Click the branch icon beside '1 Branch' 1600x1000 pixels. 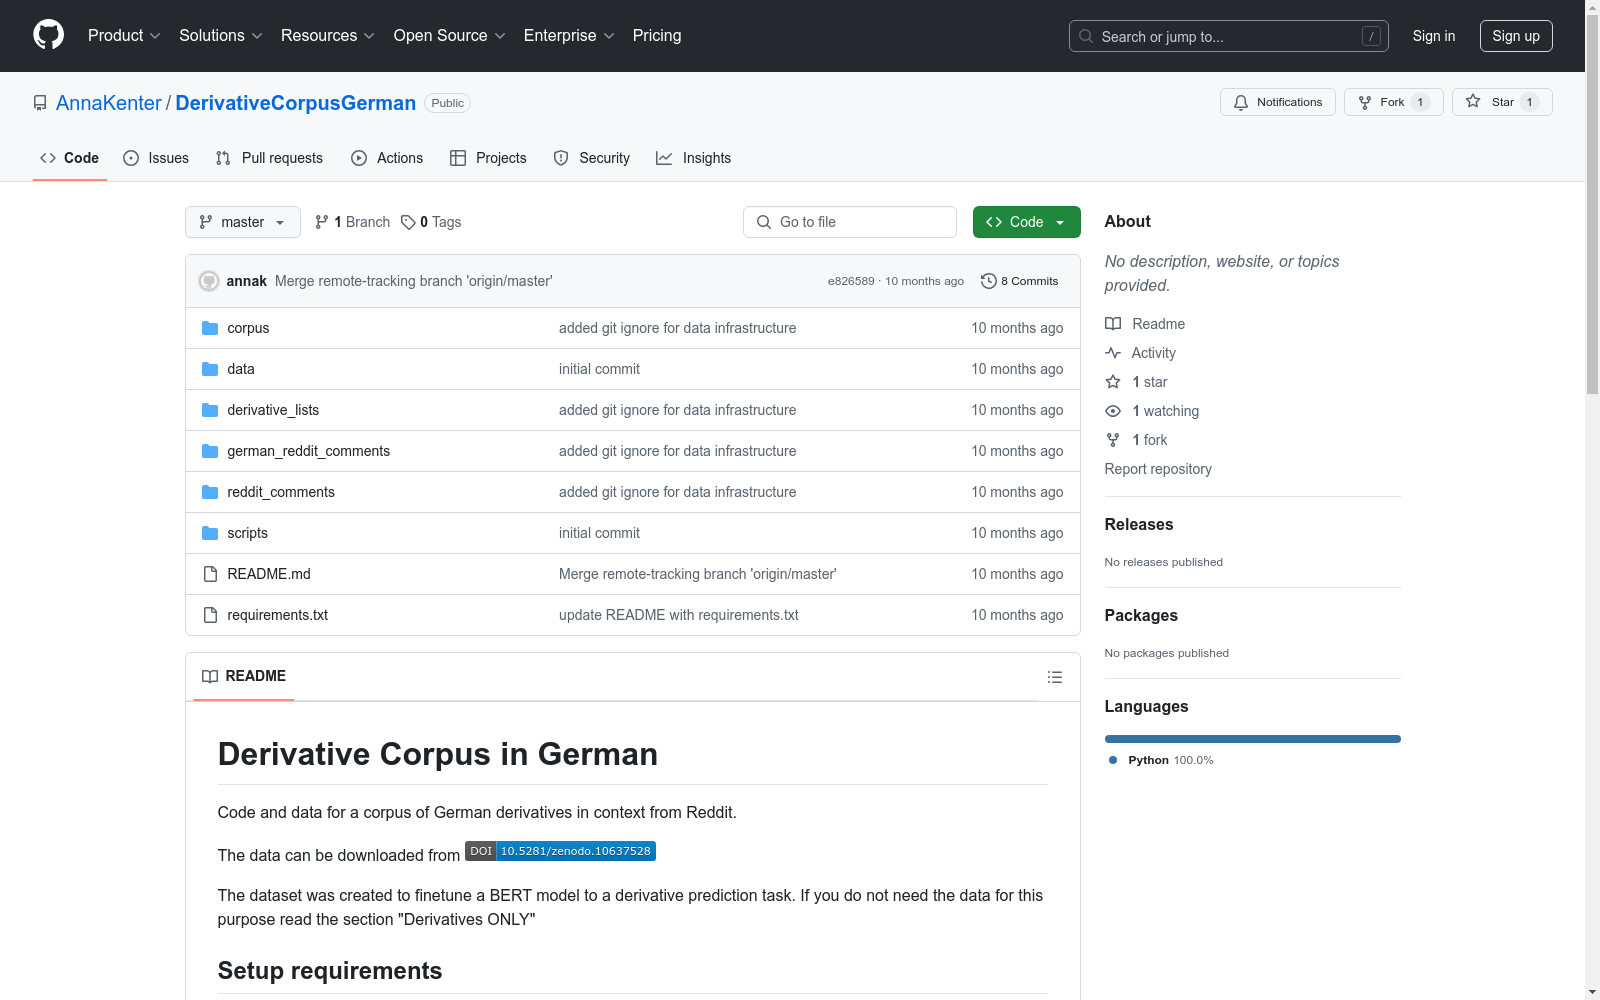(x=322, y=222)
